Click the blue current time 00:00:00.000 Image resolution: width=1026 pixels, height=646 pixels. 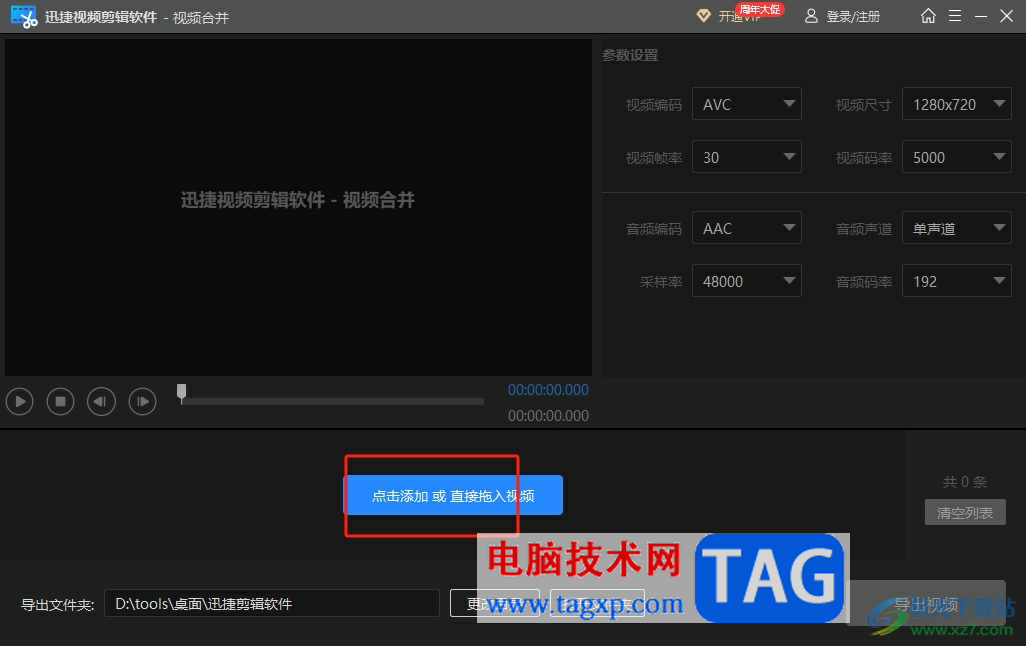point(548,390)
